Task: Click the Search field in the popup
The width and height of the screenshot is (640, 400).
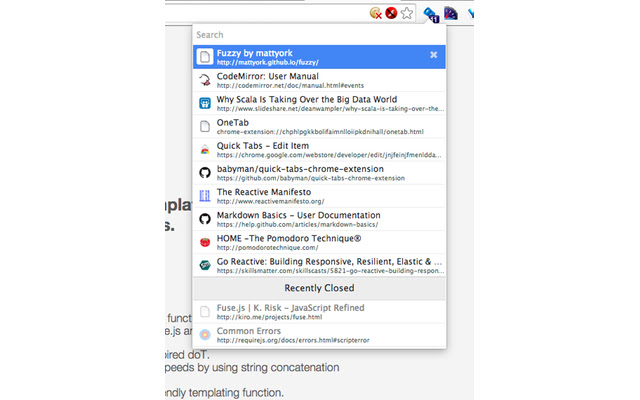Action: (x=319, y=35)
